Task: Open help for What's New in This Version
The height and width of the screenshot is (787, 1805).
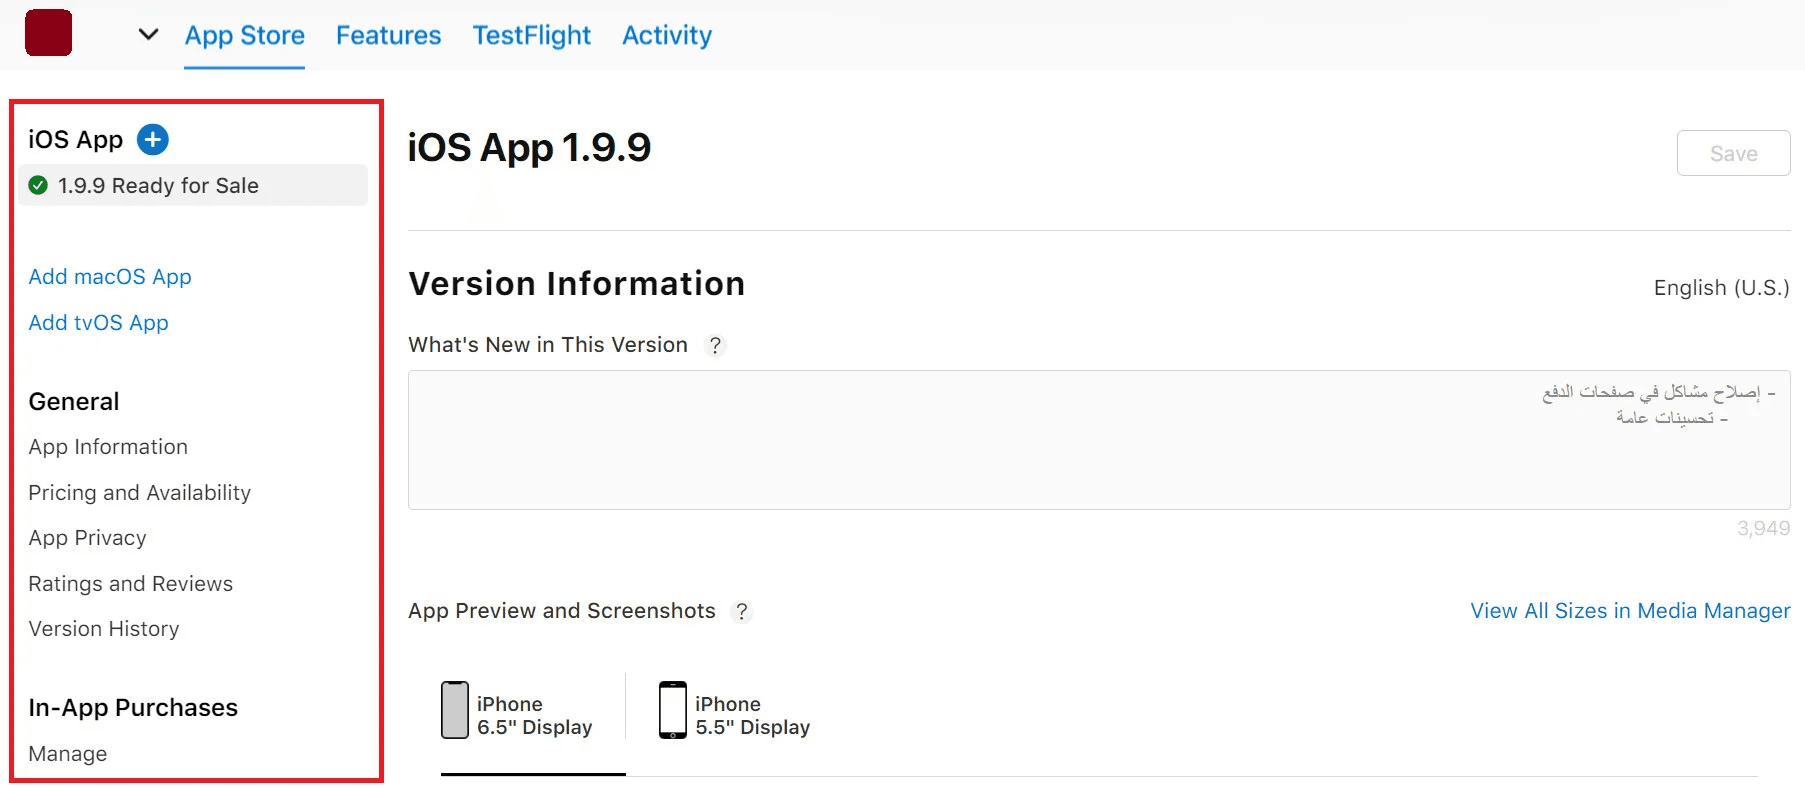Action: coord(714,345)
